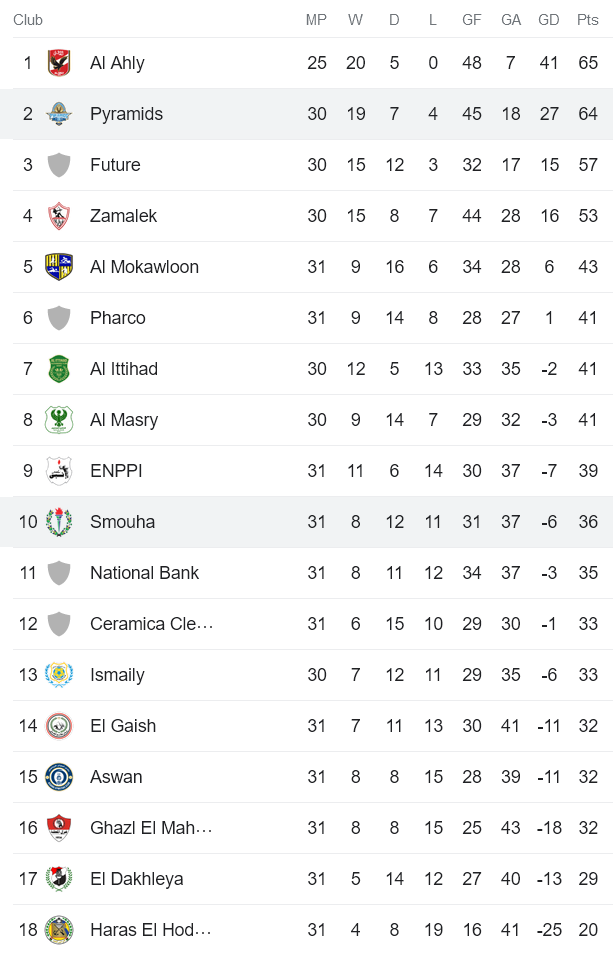The width and height of the screenshot is (613, 956).
Task: Click the Haras El Hodood crest
Action: click(59, 930)
